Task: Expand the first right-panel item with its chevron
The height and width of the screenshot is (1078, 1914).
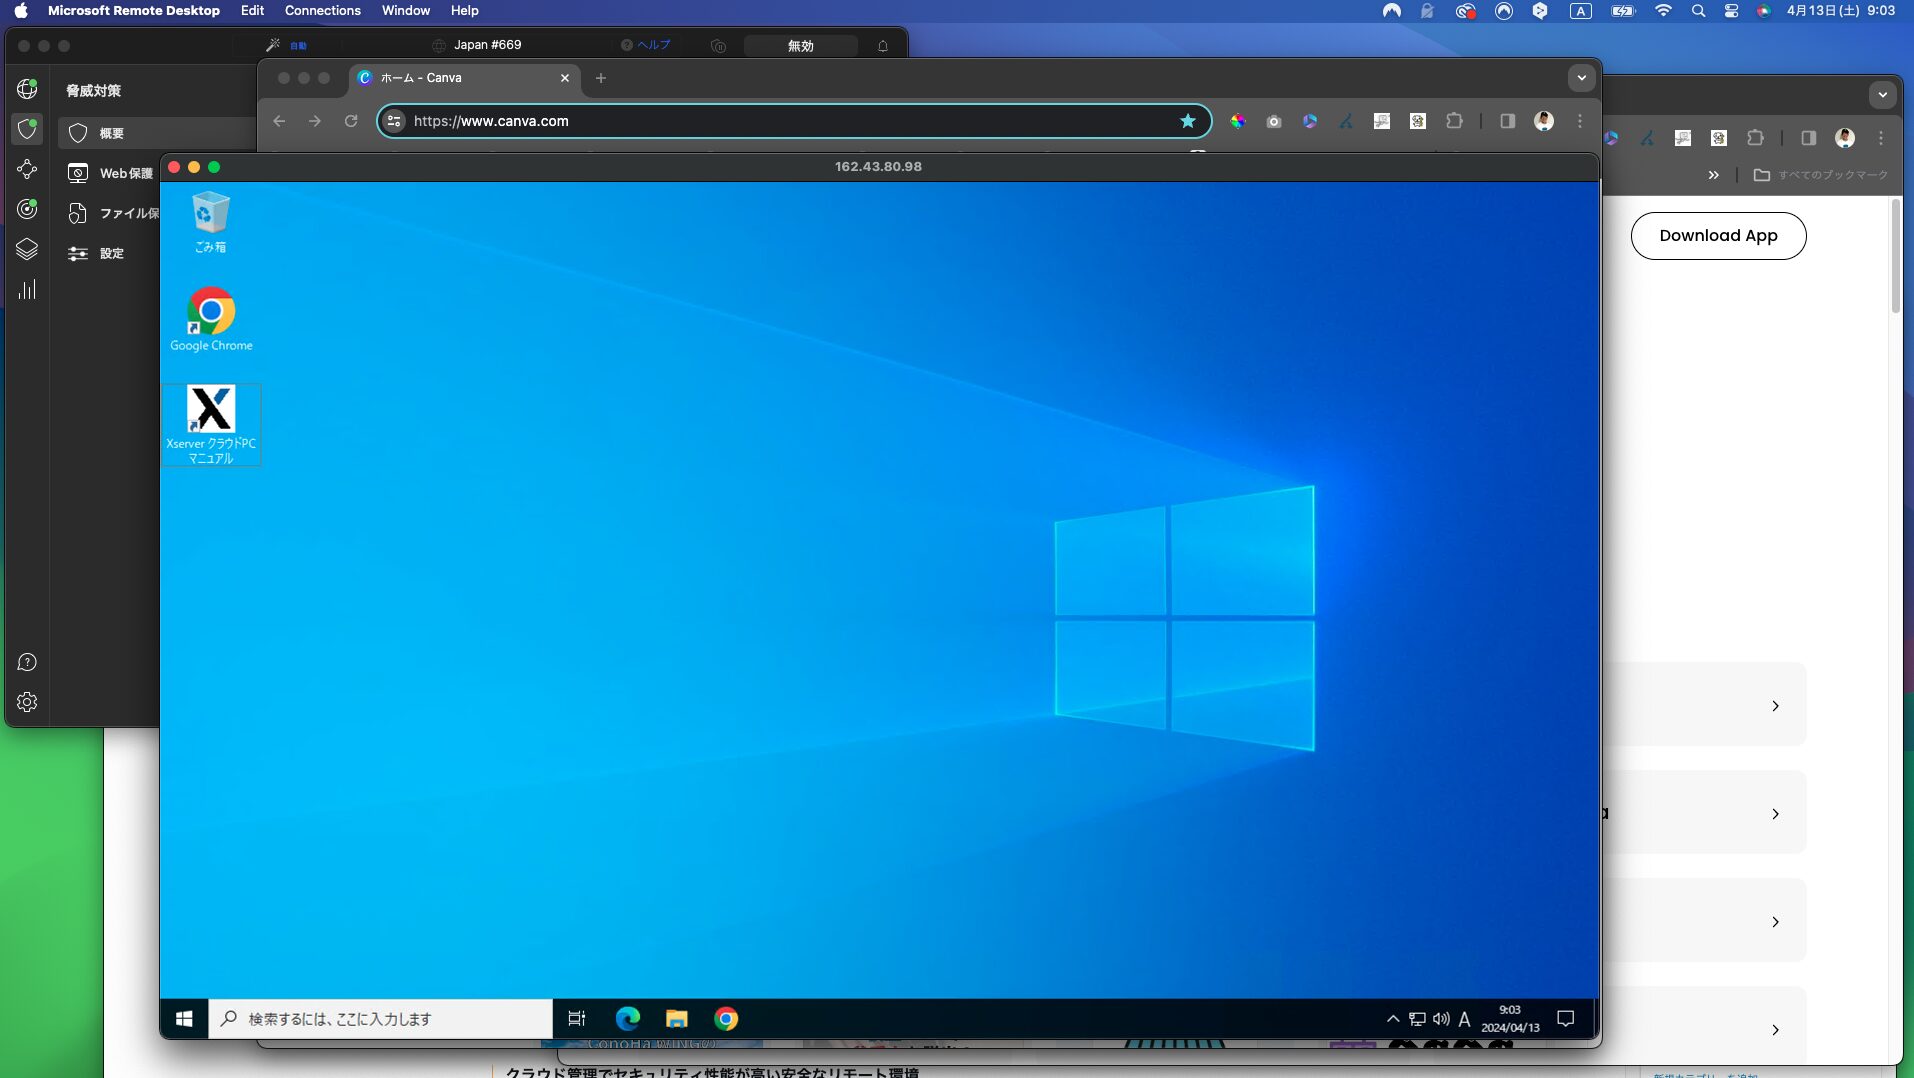Action: pos(1776,706)
